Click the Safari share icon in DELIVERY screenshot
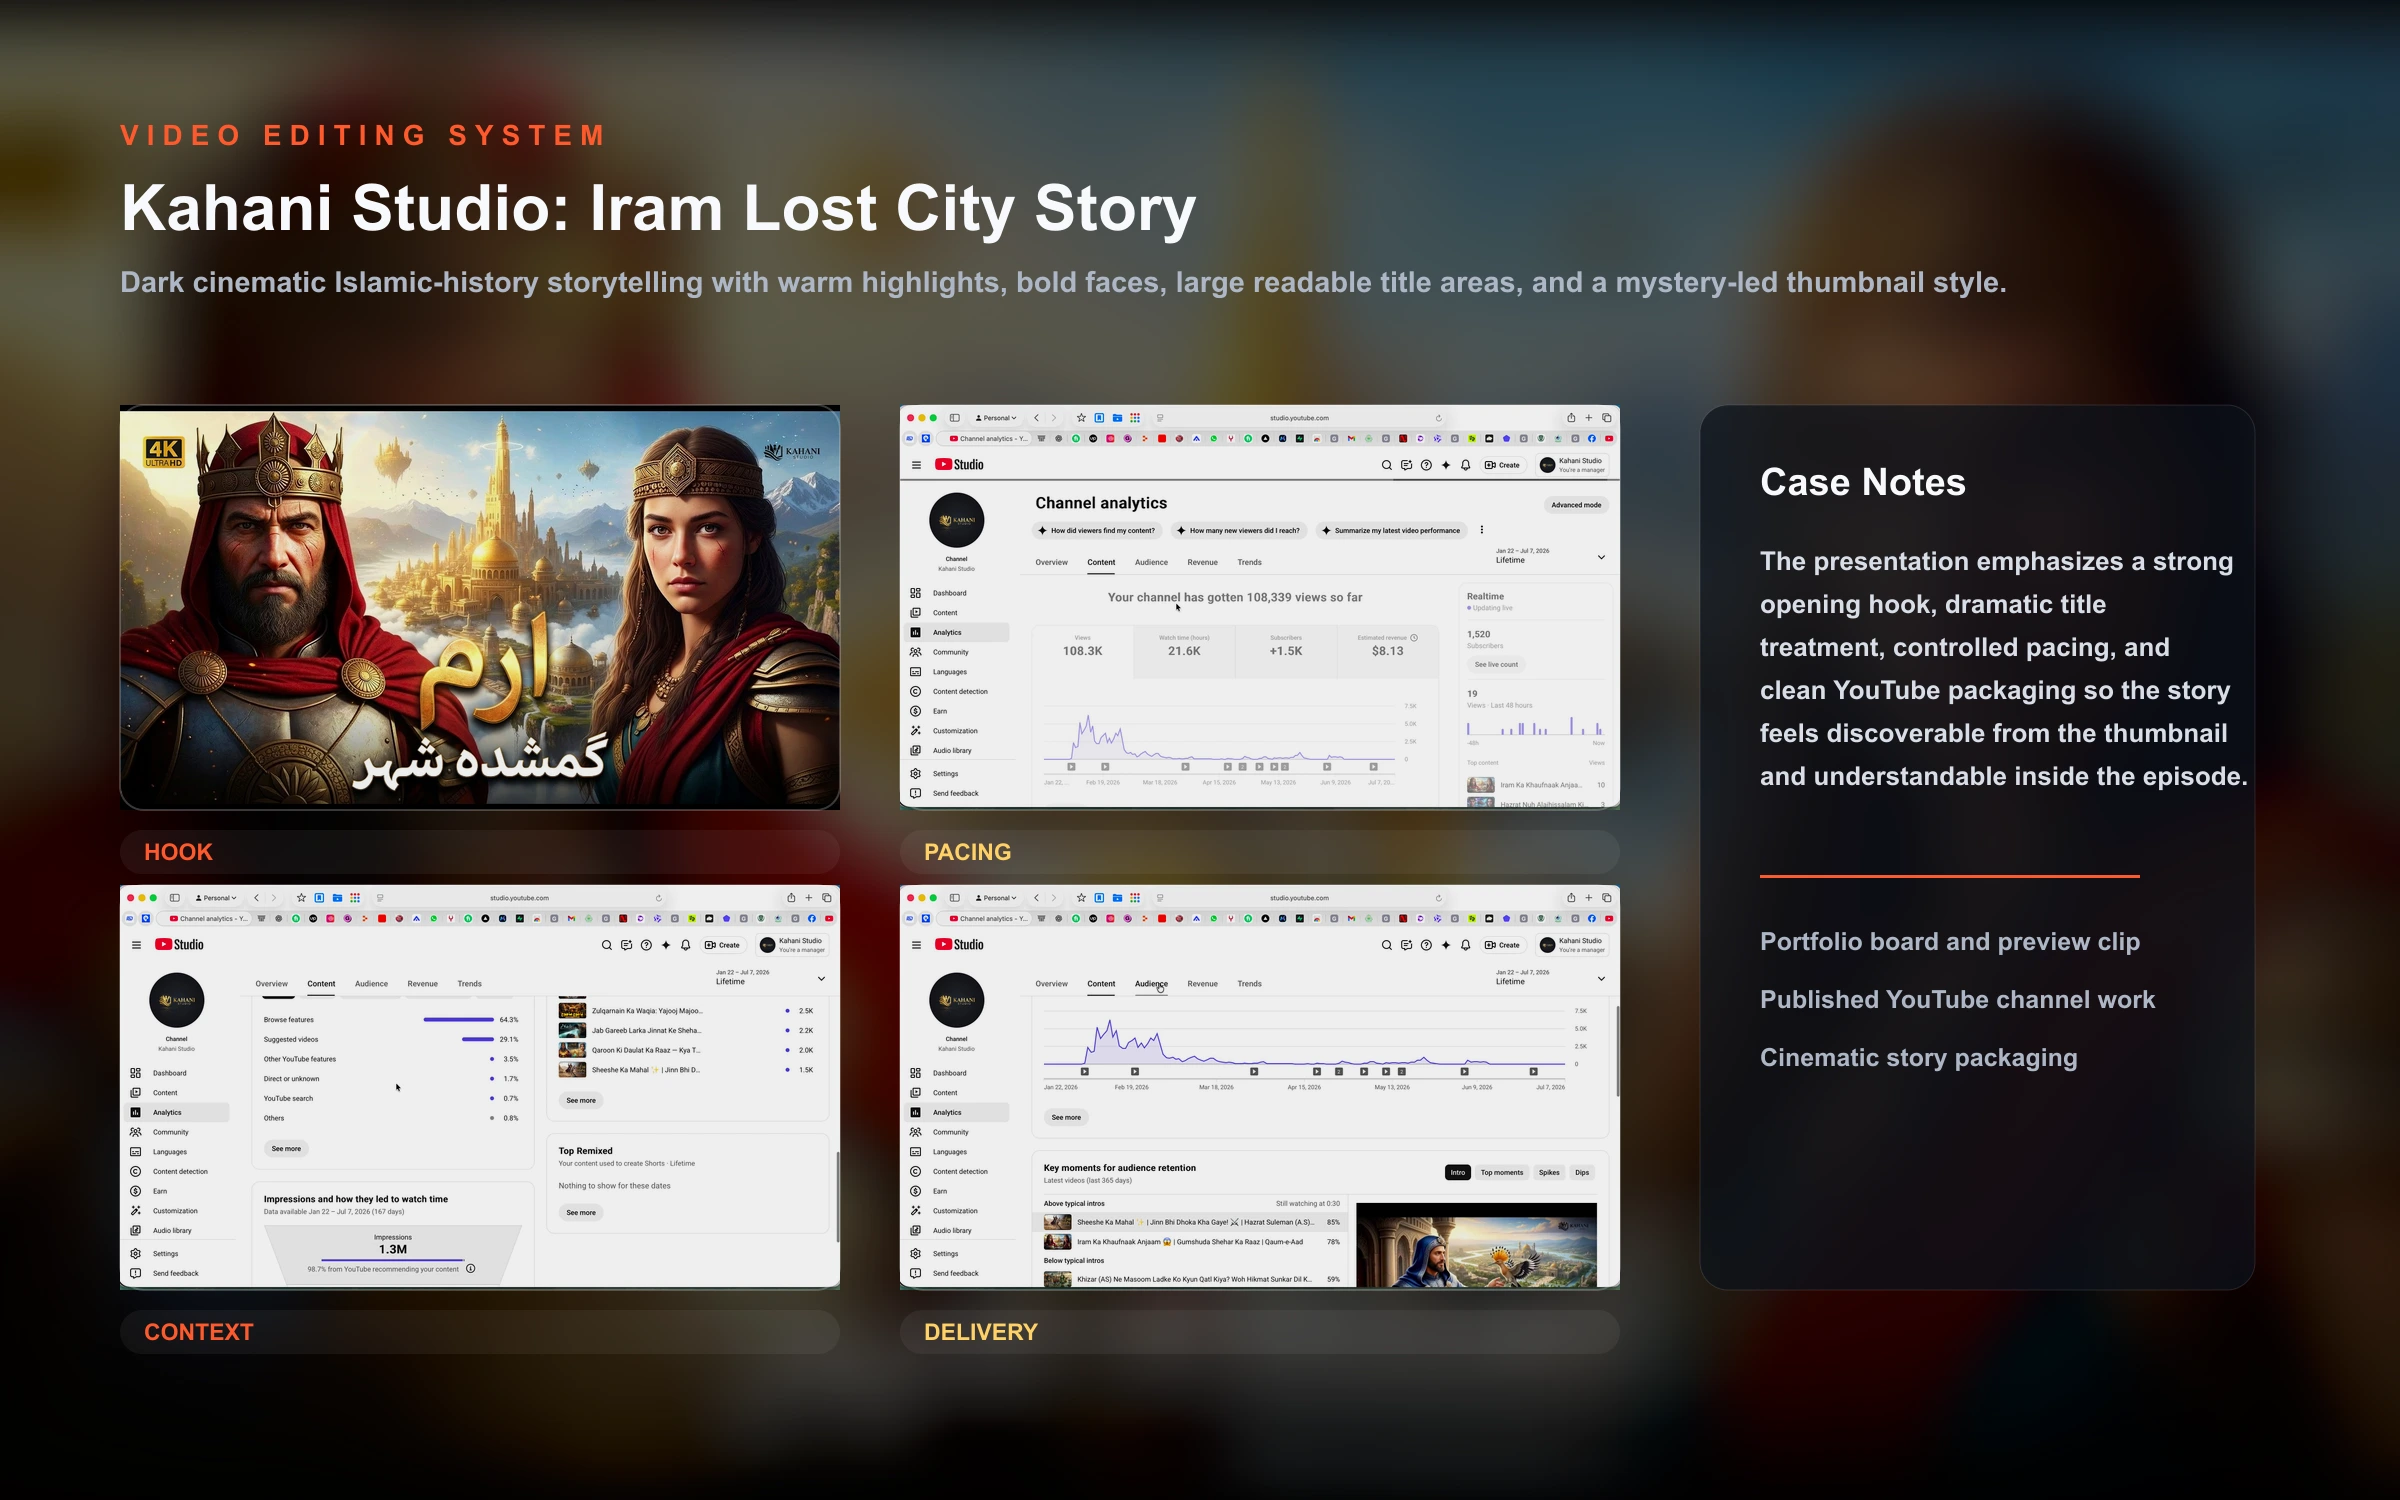The image size is (2400, 1500). tap(1571, 897)
